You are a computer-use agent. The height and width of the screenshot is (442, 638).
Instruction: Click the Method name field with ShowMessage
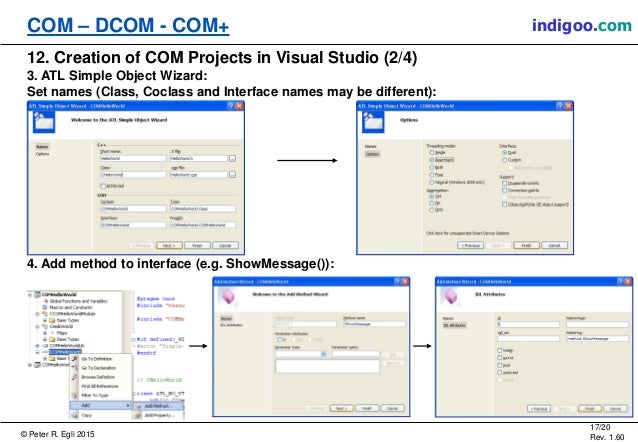pyautogui.click(x=374, y=324)
